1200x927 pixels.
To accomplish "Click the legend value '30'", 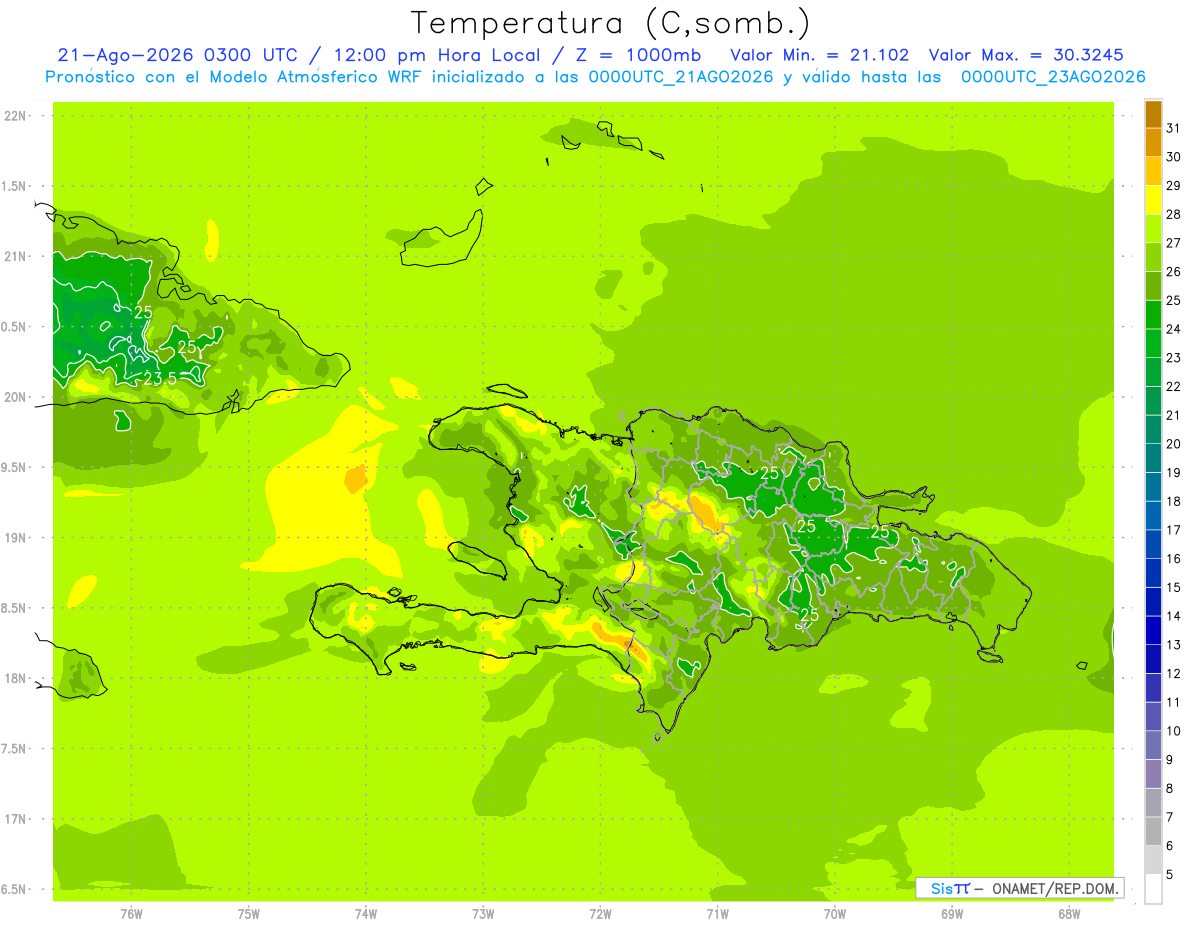I will (x=1173, y=157).
